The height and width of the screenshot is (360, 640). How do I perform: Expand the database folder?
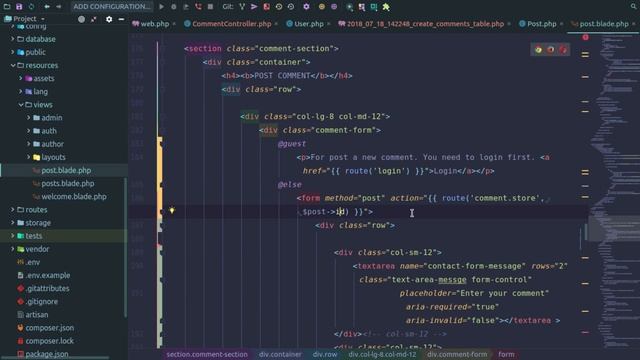point(13,39)
